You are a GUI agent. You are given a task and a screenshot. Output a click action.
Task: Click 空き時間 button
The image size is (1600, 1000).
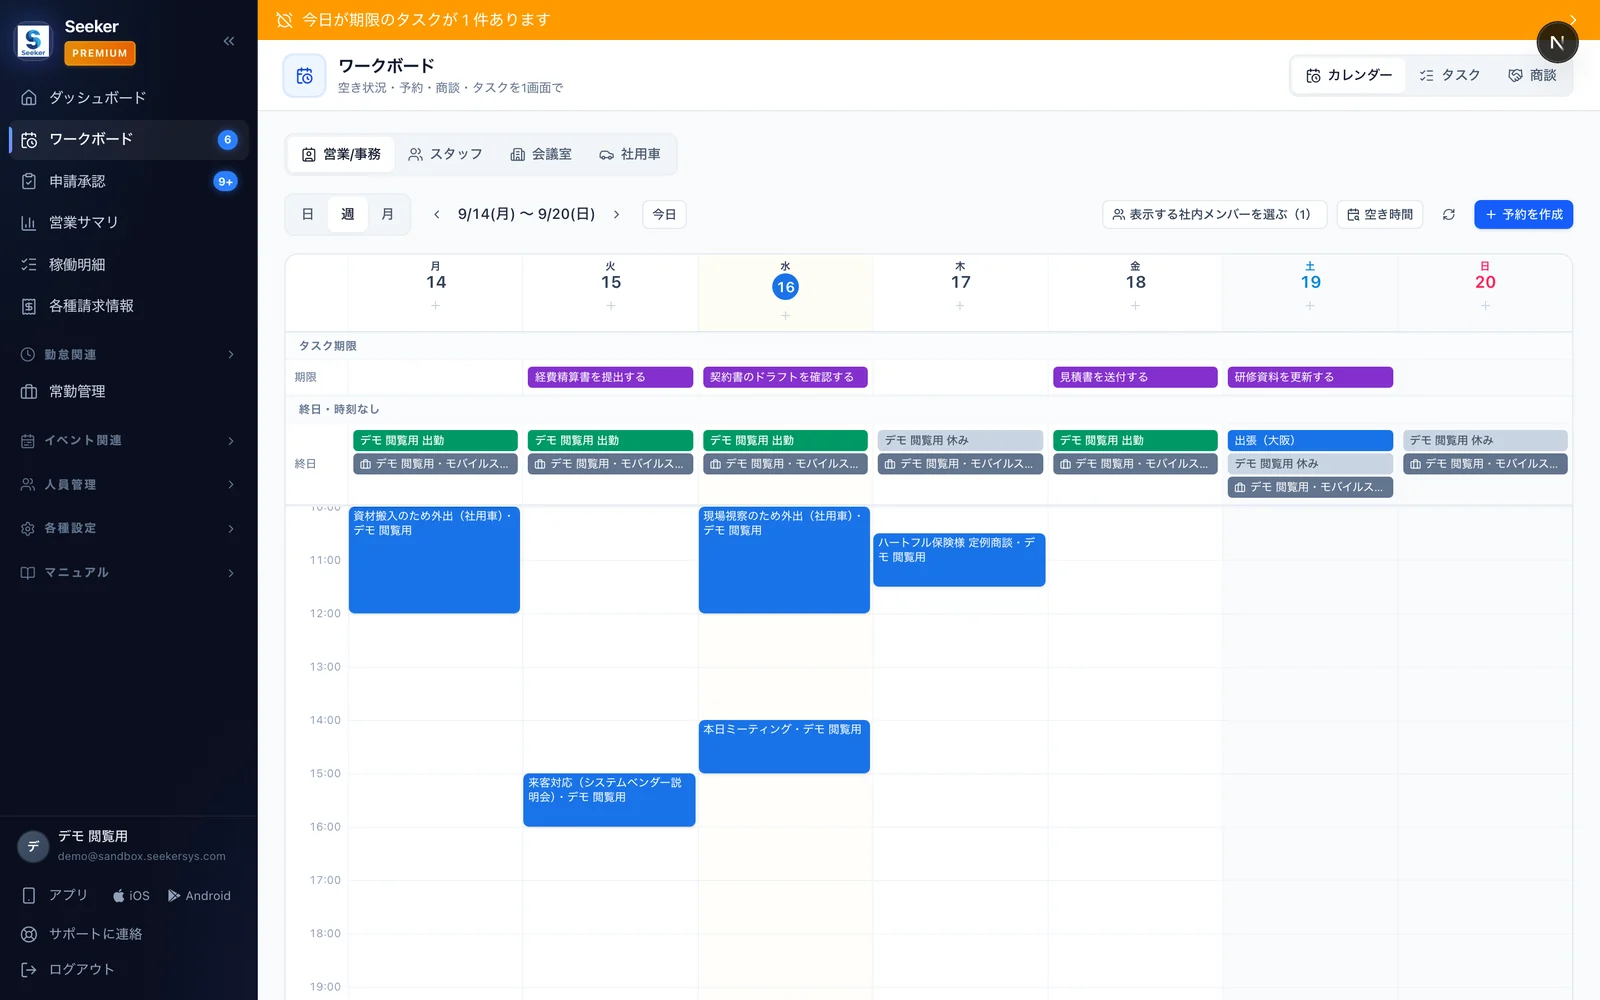click(1379, 214)
